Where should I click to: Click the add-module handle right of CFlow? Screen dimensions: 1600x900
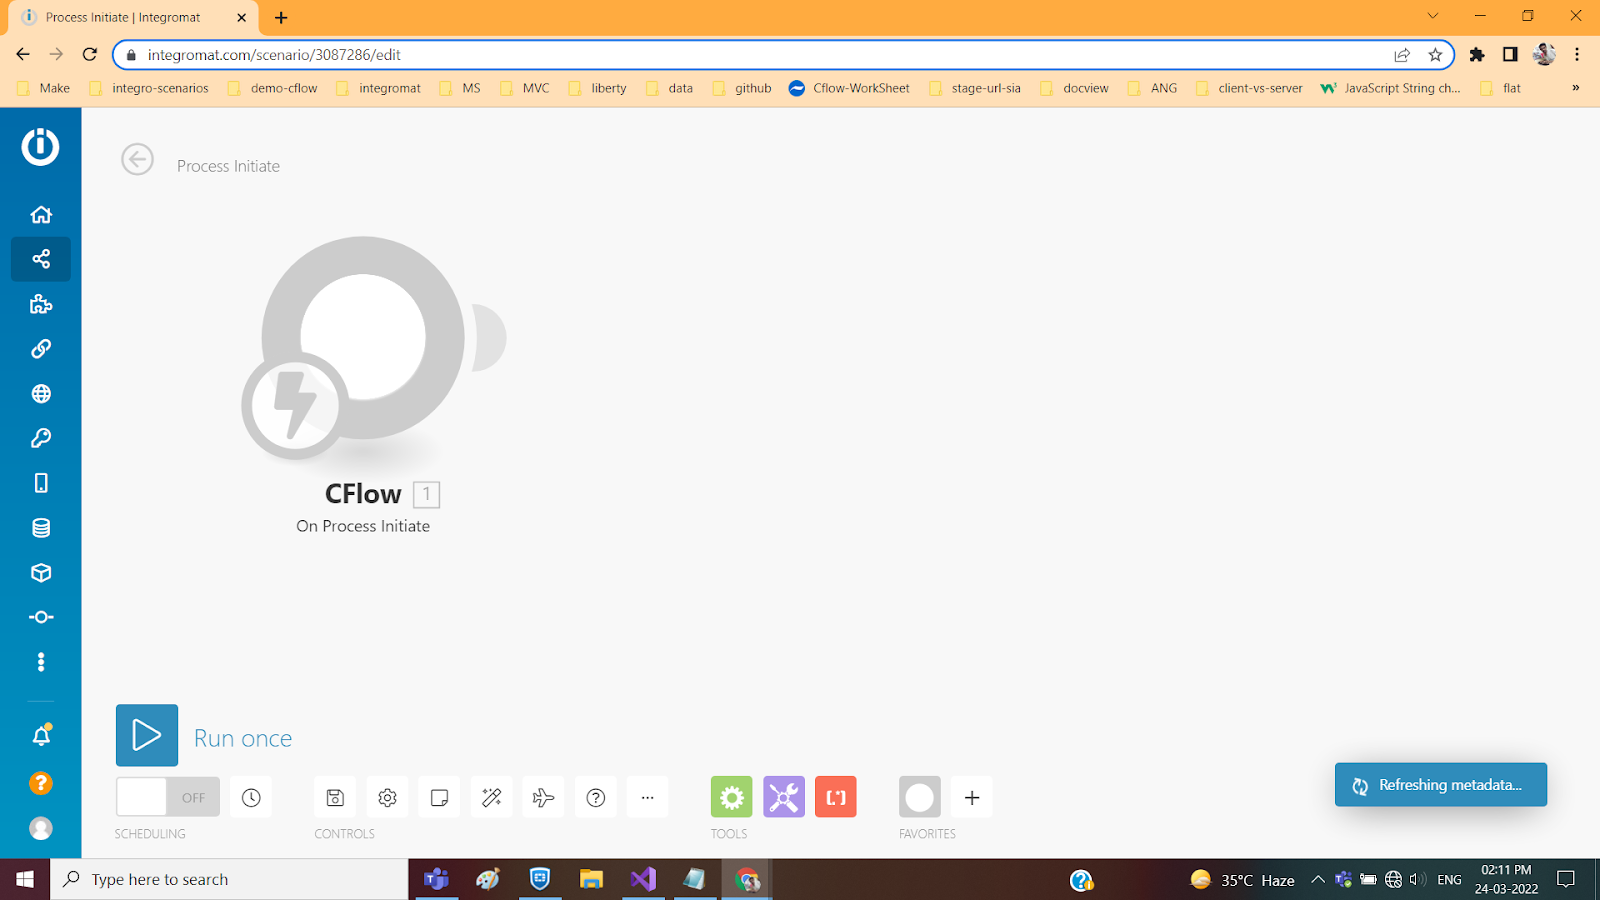489,338
